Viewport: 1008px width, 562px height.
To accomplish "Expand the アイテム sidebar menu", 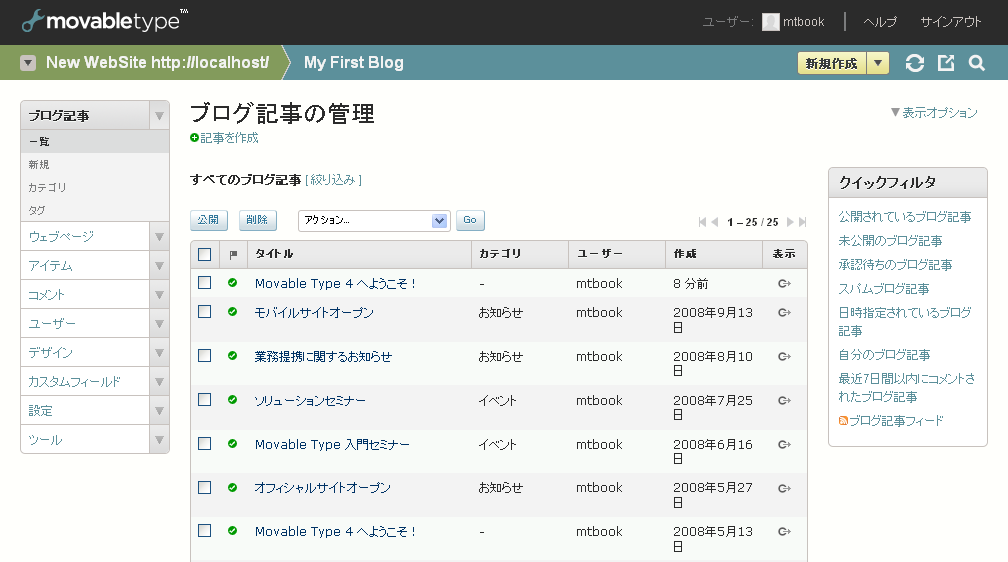I will [159, 266].
